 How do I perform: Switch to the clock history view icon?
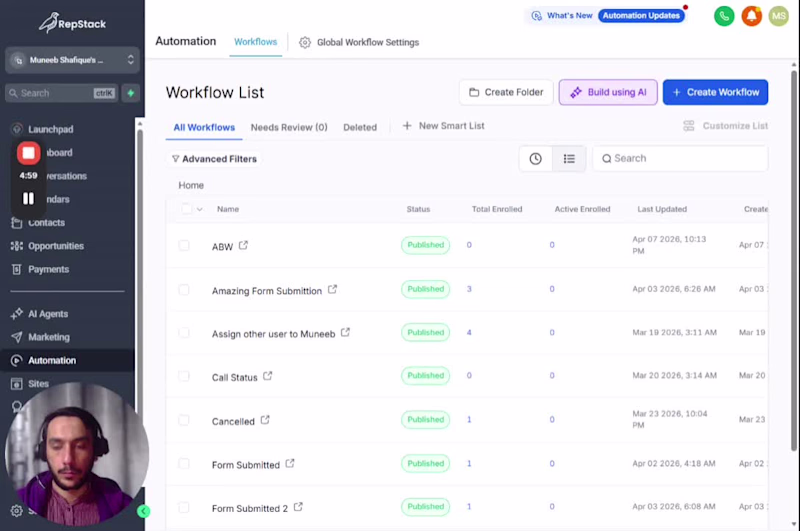[535, 159]
